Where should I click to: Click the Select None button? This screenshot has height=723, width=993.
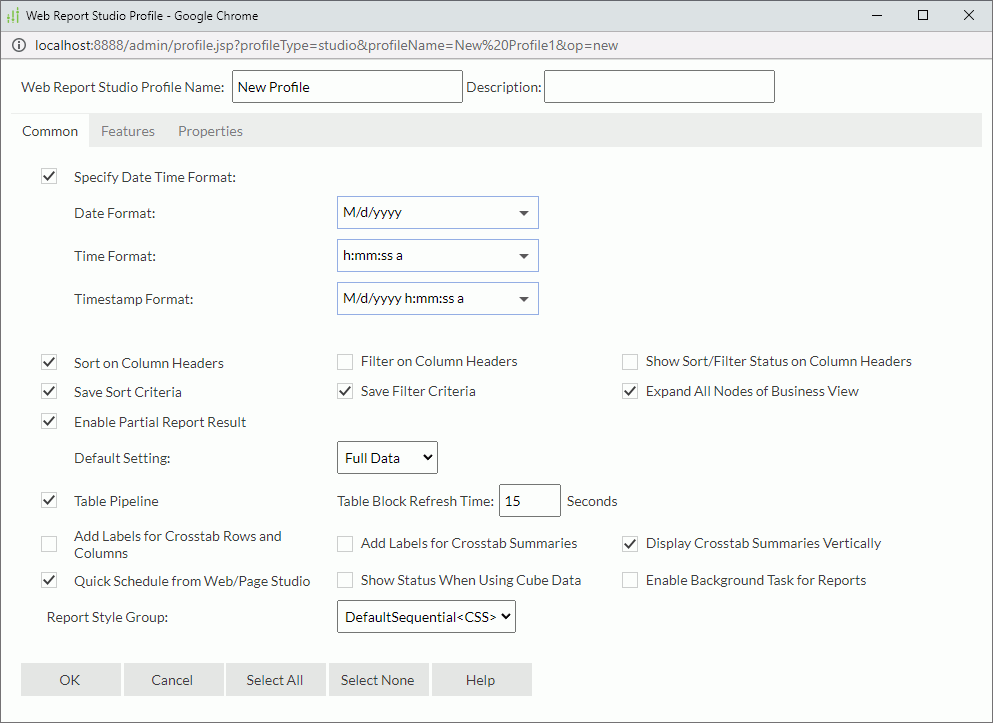click(378, 679)
